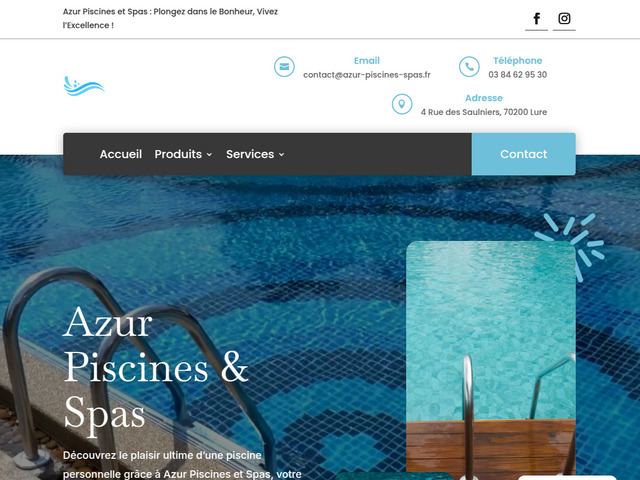Screen dimensions: 640x480
Task: Open the Facebook social icon
Action: click(536, 19)
